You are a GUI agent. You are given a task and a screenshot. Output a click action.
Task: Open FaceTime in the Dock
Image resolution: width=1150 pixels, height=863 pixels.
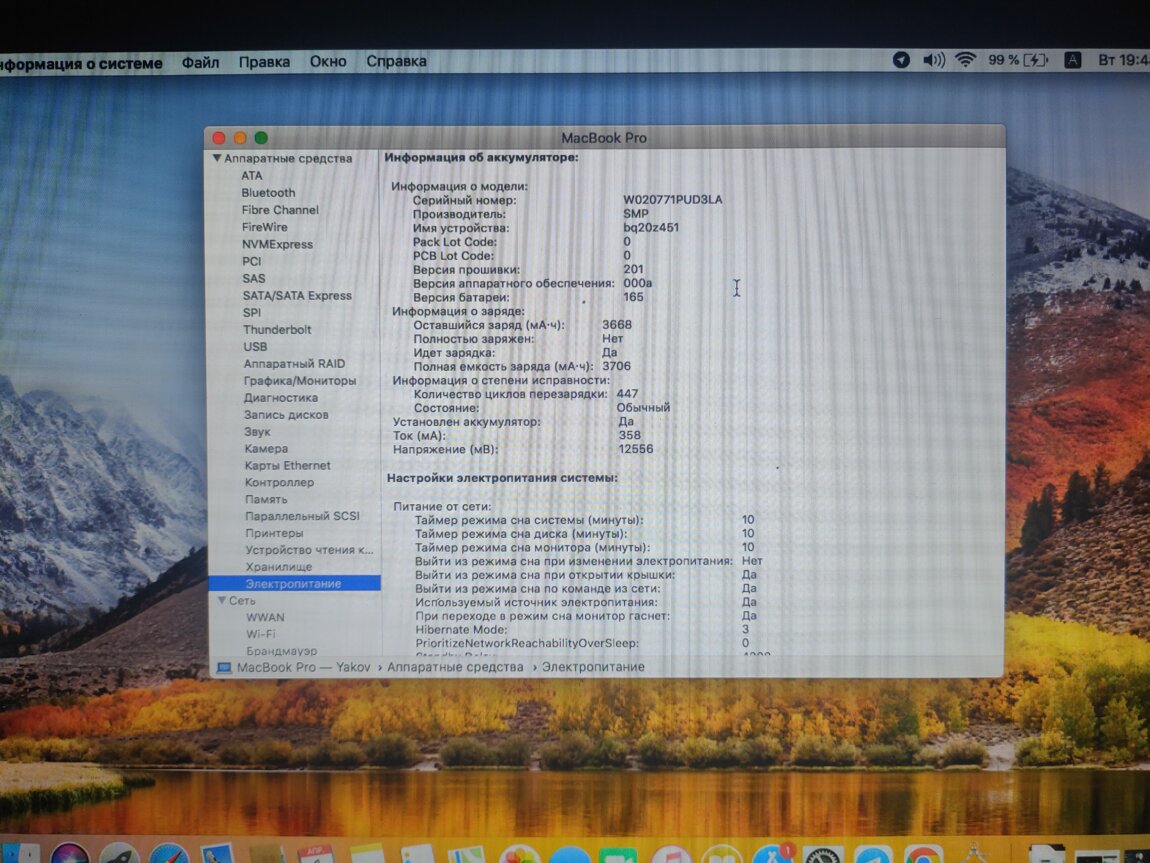pos(619,854)
